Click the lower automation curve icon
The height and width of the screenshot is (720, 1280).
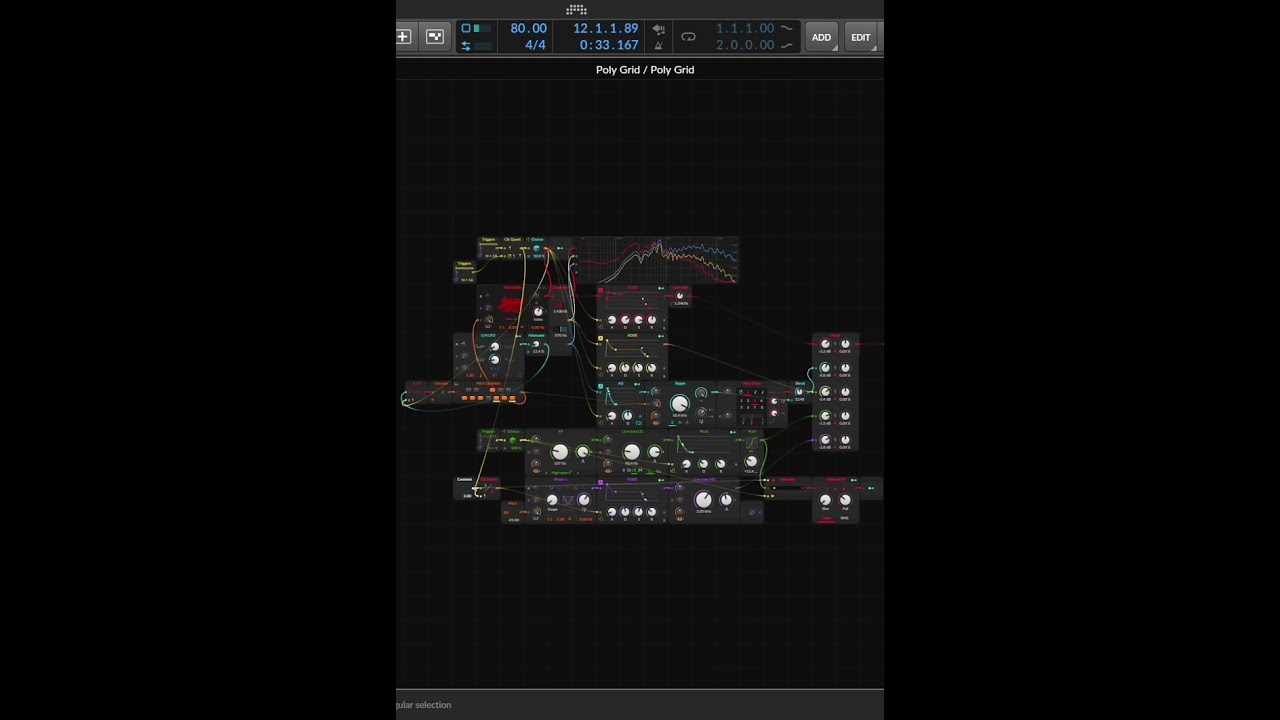(787, 45)
